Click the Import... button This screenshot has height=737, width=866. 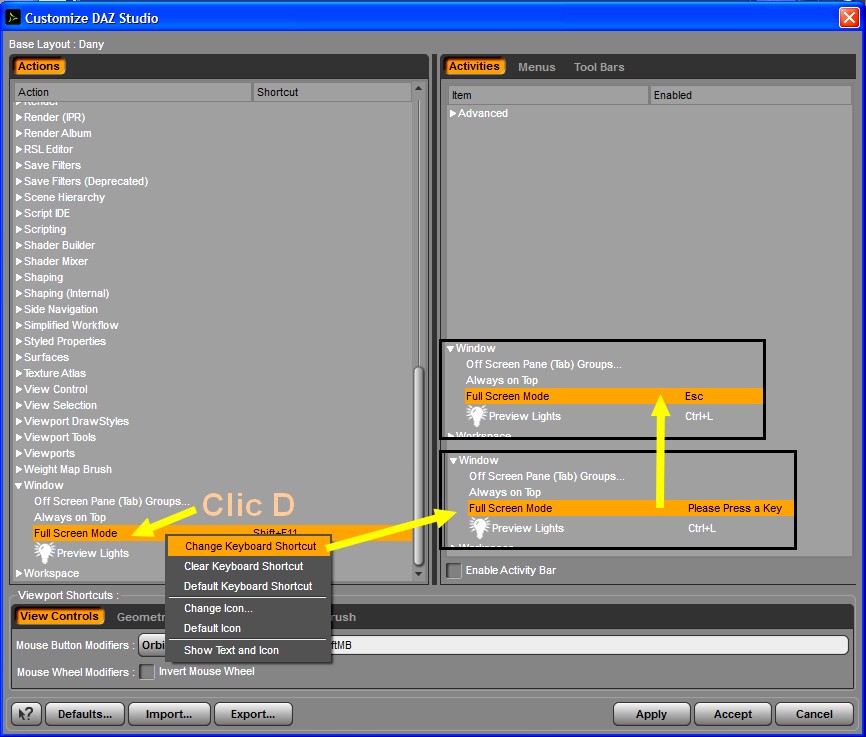coord(169,714)
